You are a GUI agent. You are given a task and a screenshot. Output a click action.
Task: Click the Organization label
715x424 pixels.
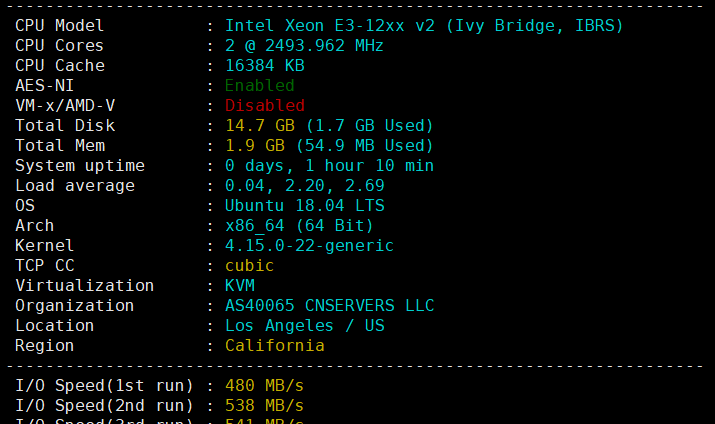pos(75,306)
